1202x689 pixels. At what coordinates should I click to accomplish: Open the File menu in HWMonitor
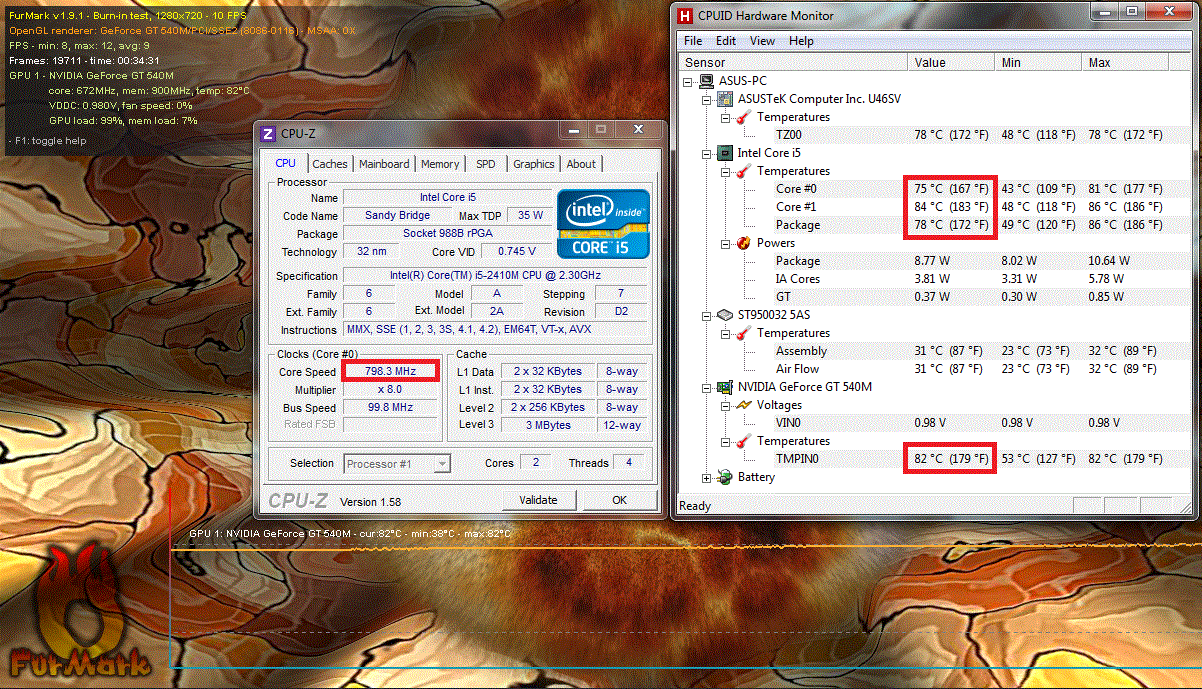(x=693, y=41)
